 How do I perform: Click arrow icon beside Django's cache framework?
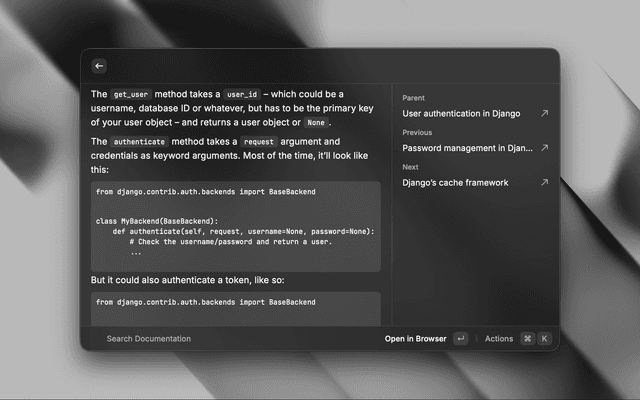point(544,183)
